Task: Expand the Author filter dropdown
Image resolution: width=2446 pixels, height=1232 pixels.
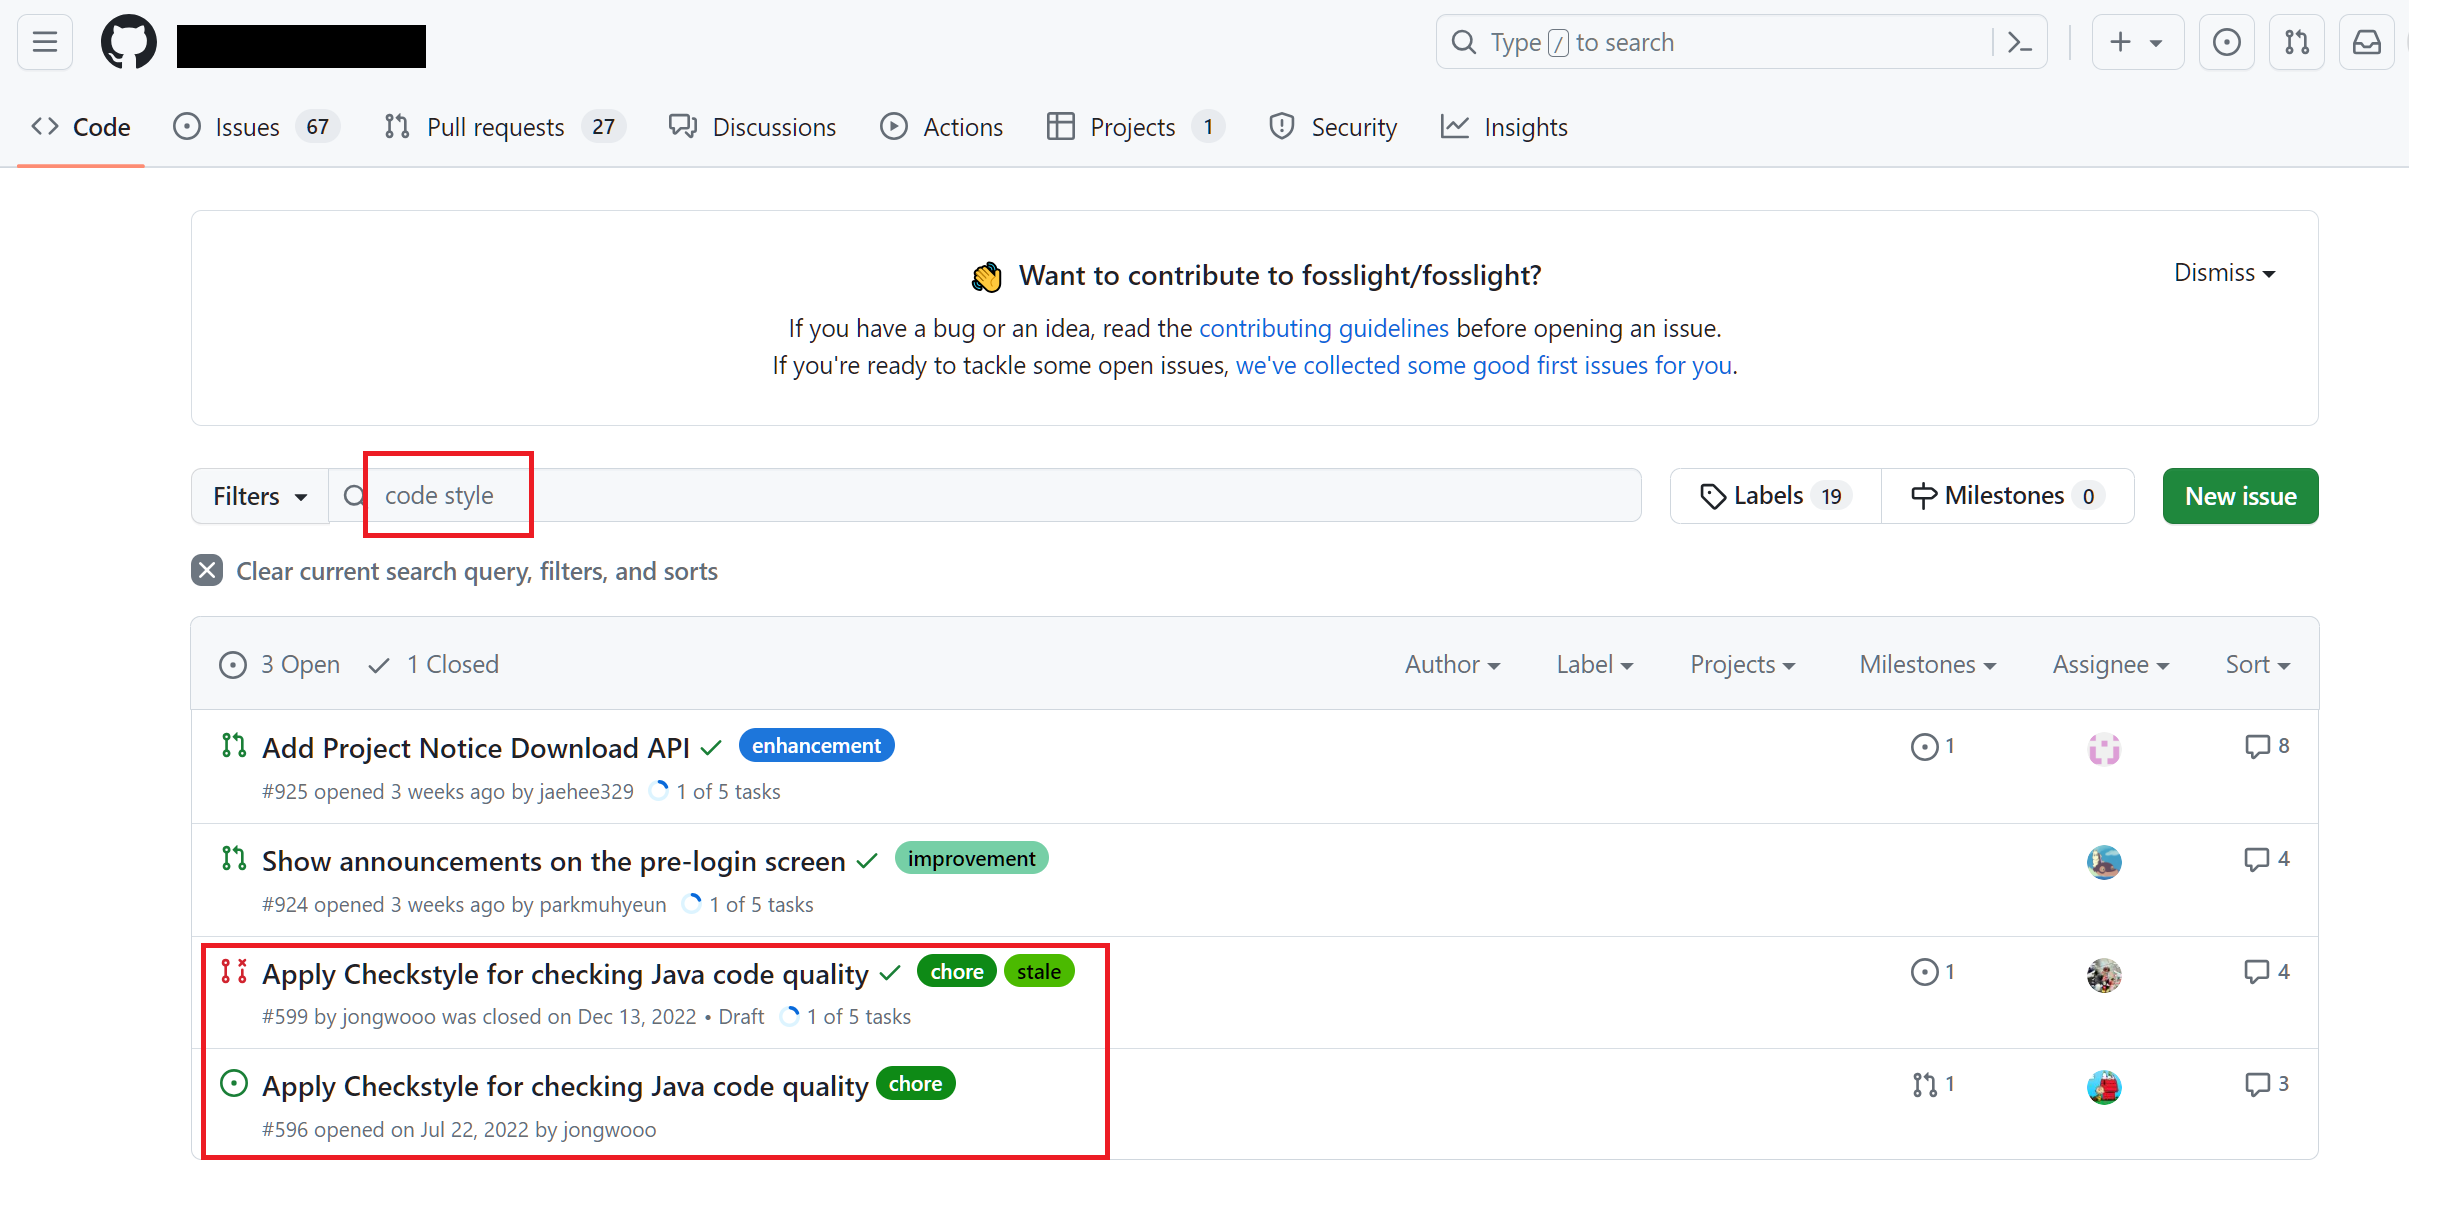Action: click(x=1451, y=665)
